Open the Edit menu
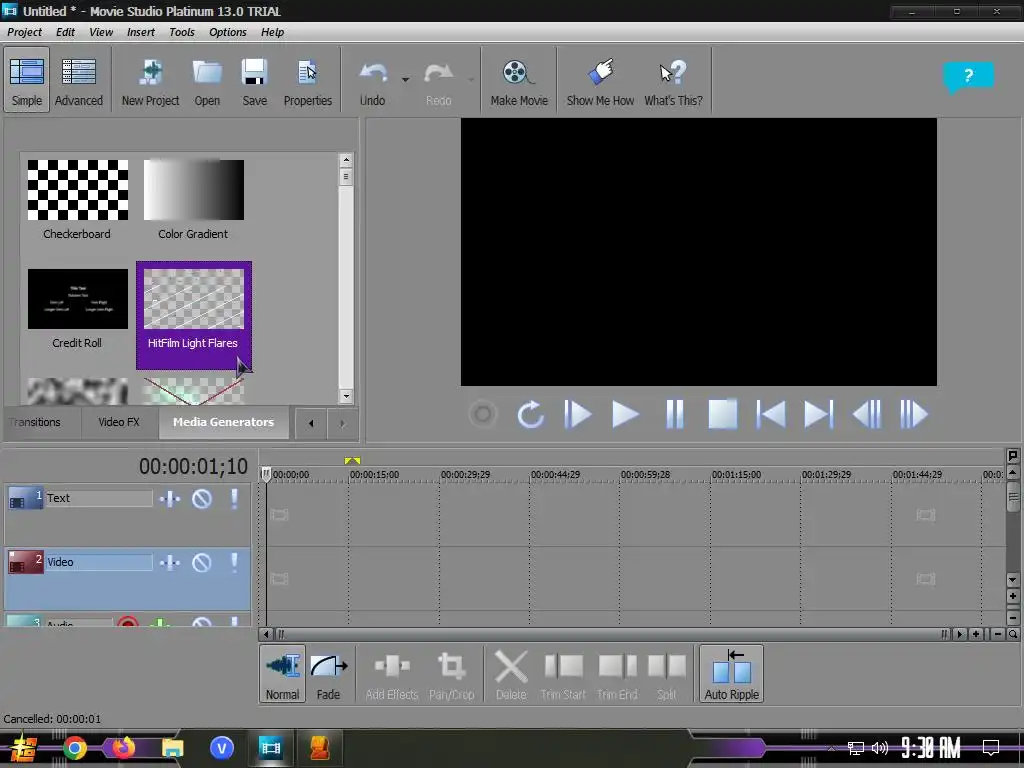 pos(65,32)
